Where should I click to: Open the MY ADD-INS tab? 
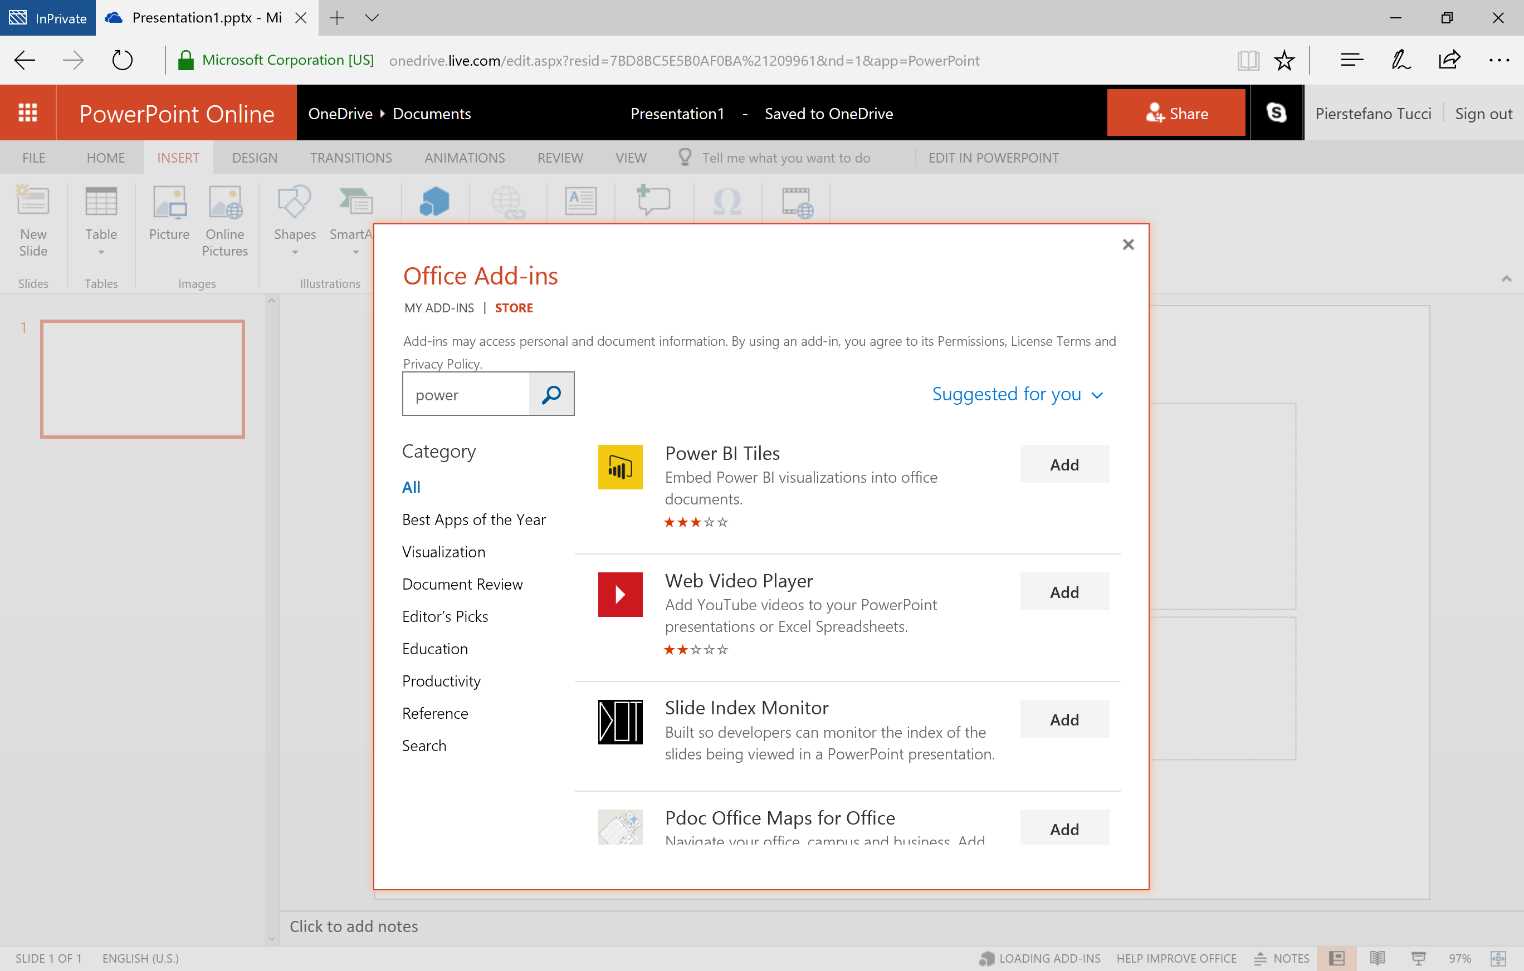click(438, 307)
